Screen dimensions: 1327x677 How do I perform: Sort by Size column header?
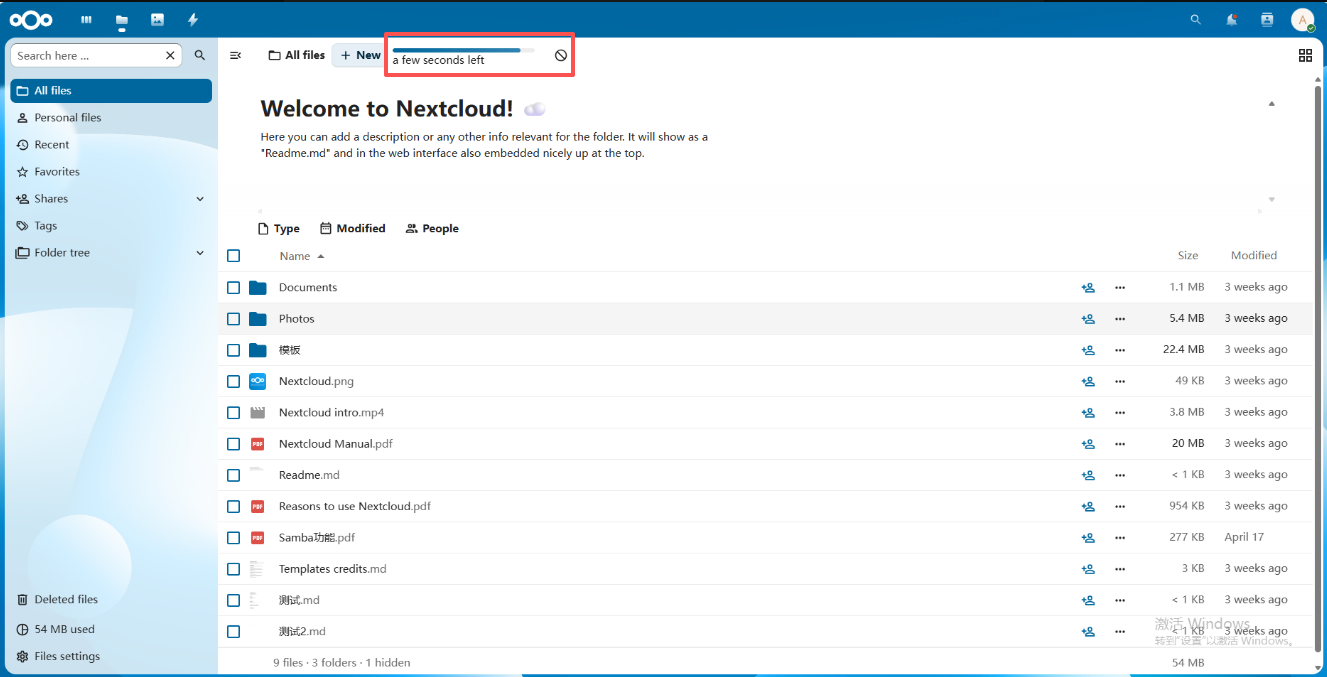(1188, 255)
